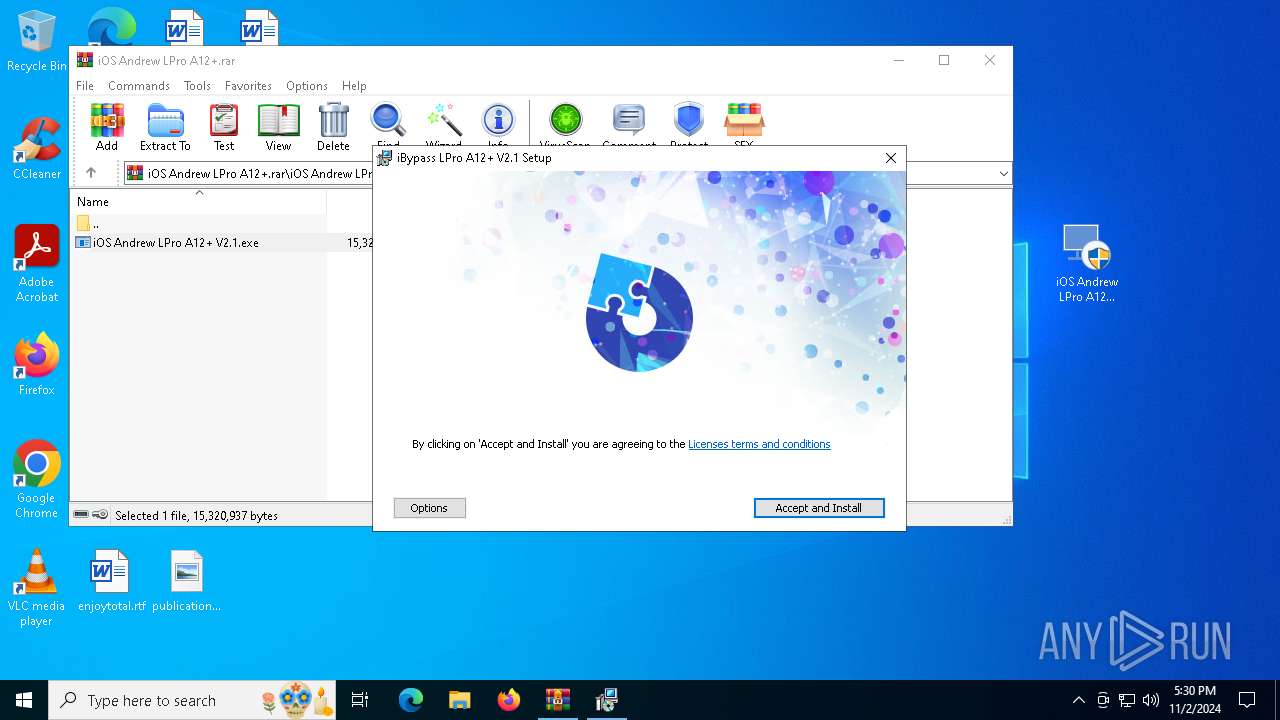The image size is (1280, 720).
Task: Click the Firefox taskbar icon
Action: pos(509,700)
